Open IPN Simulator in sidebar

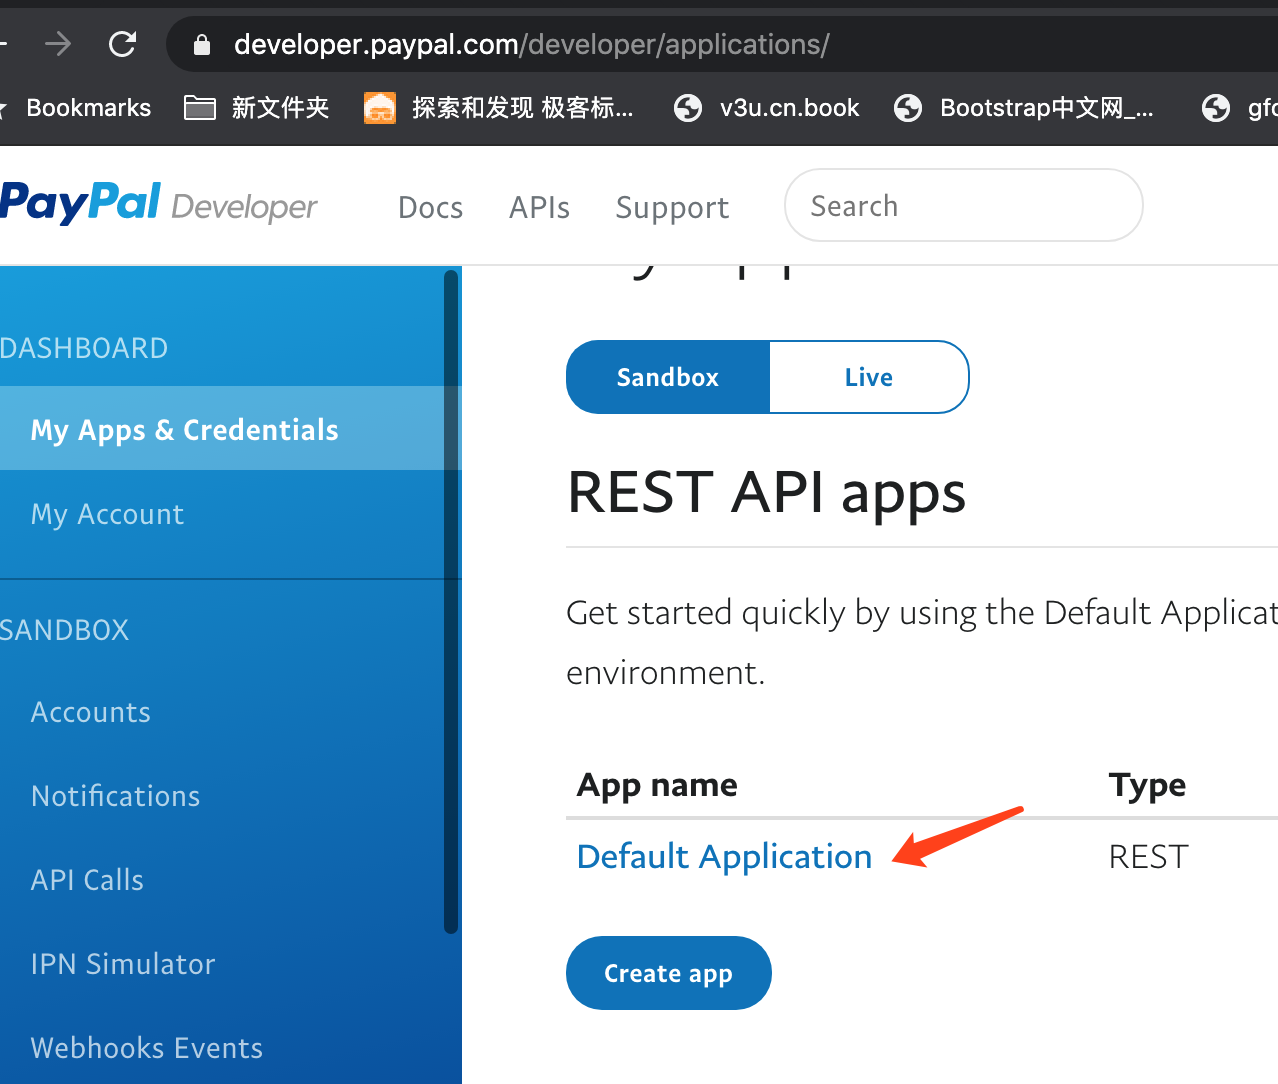(x=123, y=964)
